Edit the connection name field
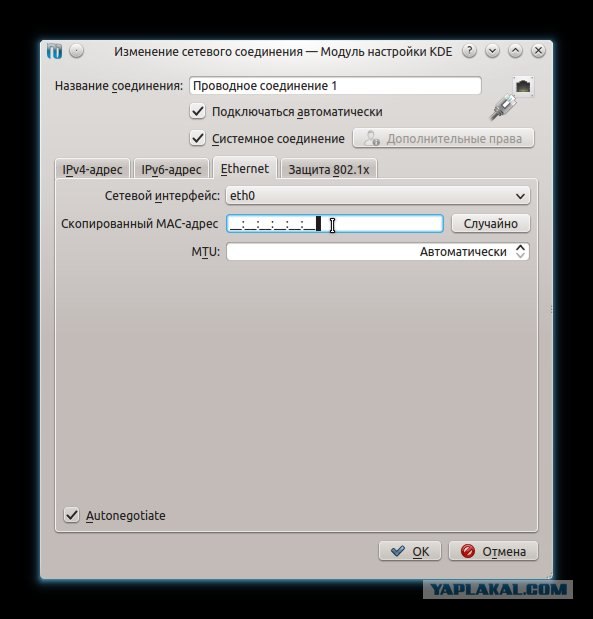Viewport: 593px width, 619px height. 335,86
